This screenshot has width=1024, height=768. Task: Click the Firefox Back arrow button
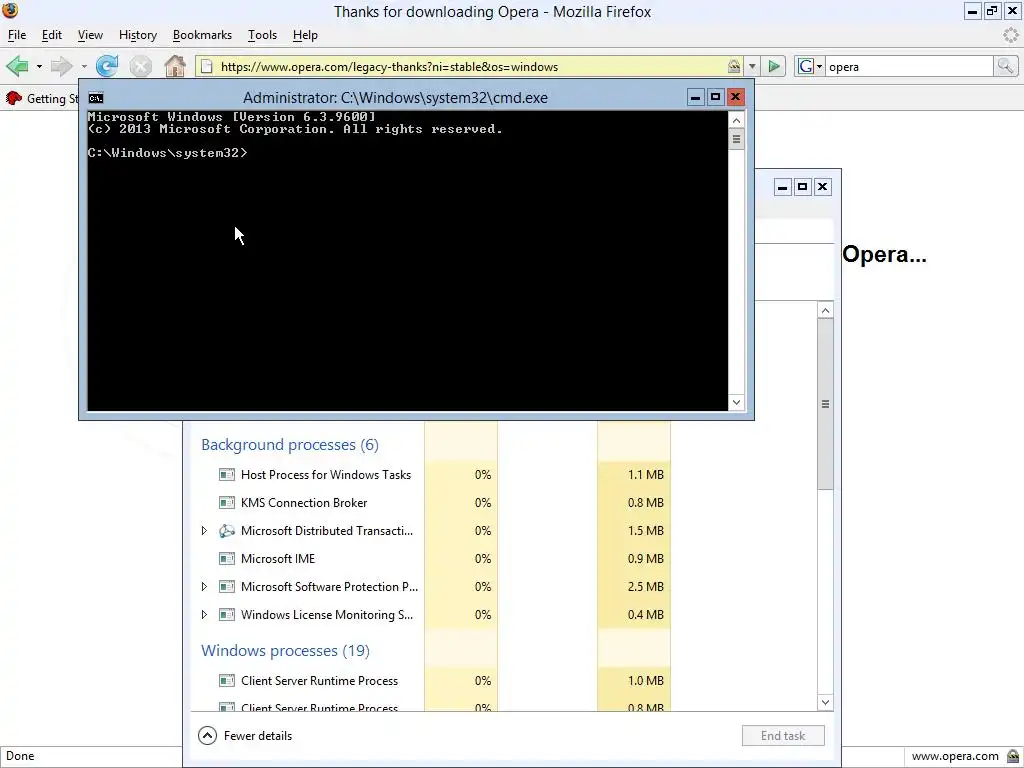[x=17, y=66]
